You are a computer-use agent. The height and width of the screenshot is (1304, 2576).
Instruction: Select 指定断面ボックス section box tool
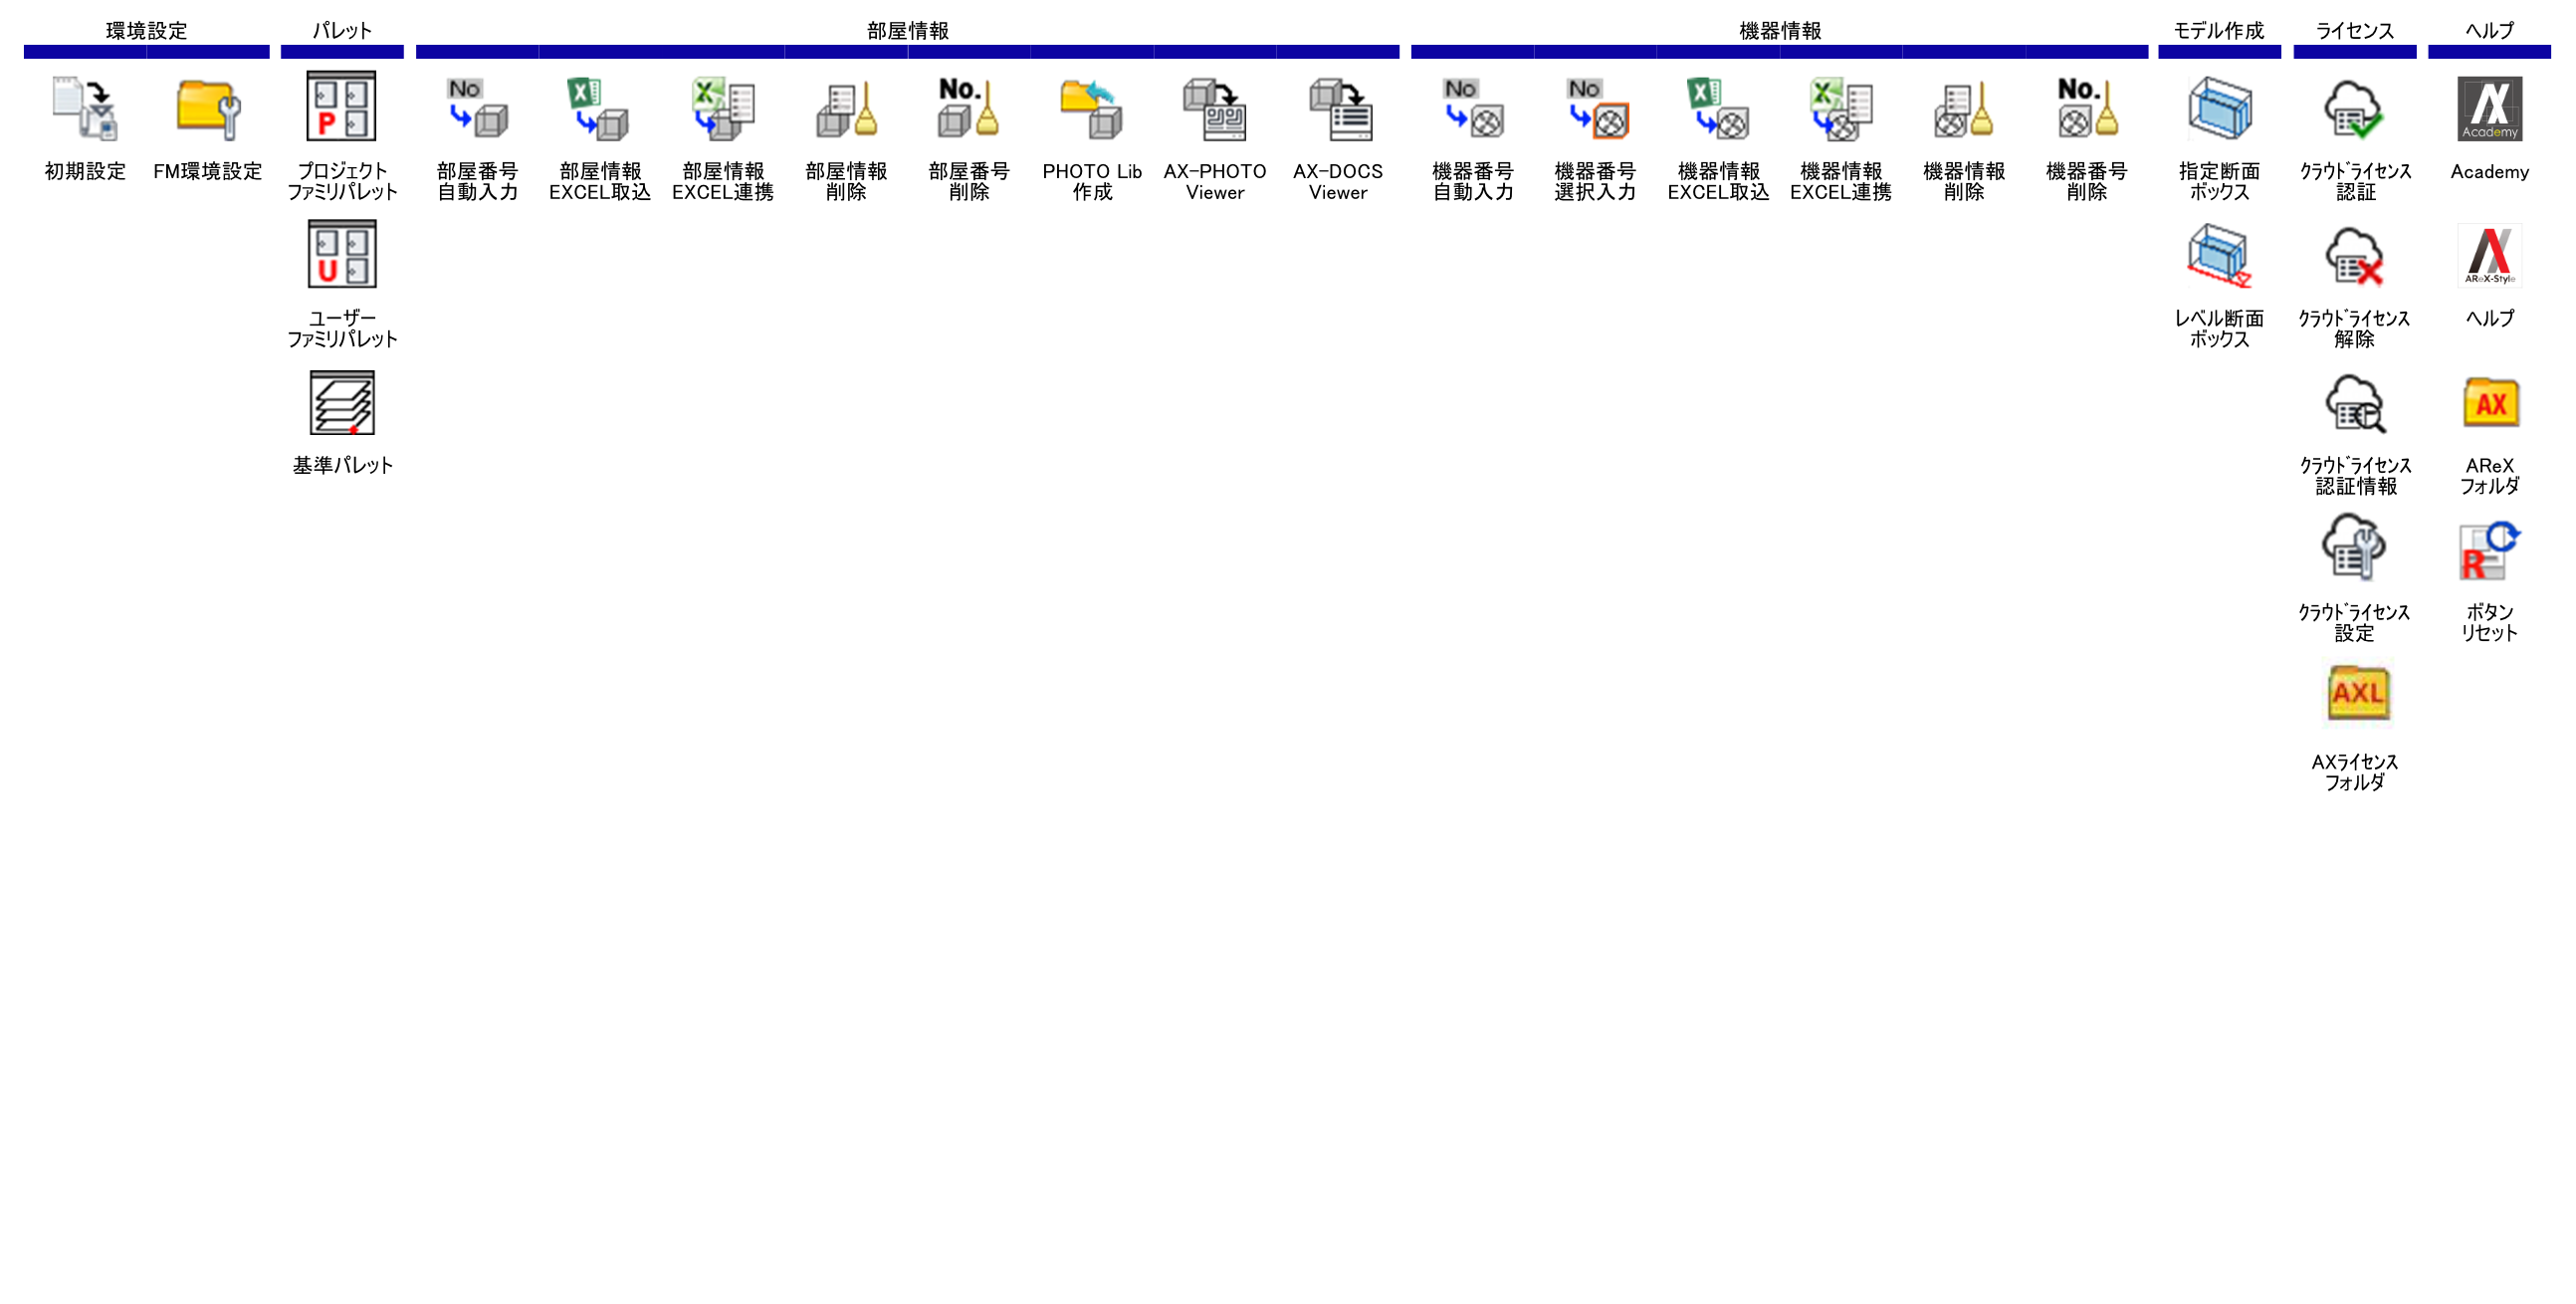pyautogui.click(x=2219, y=109)
